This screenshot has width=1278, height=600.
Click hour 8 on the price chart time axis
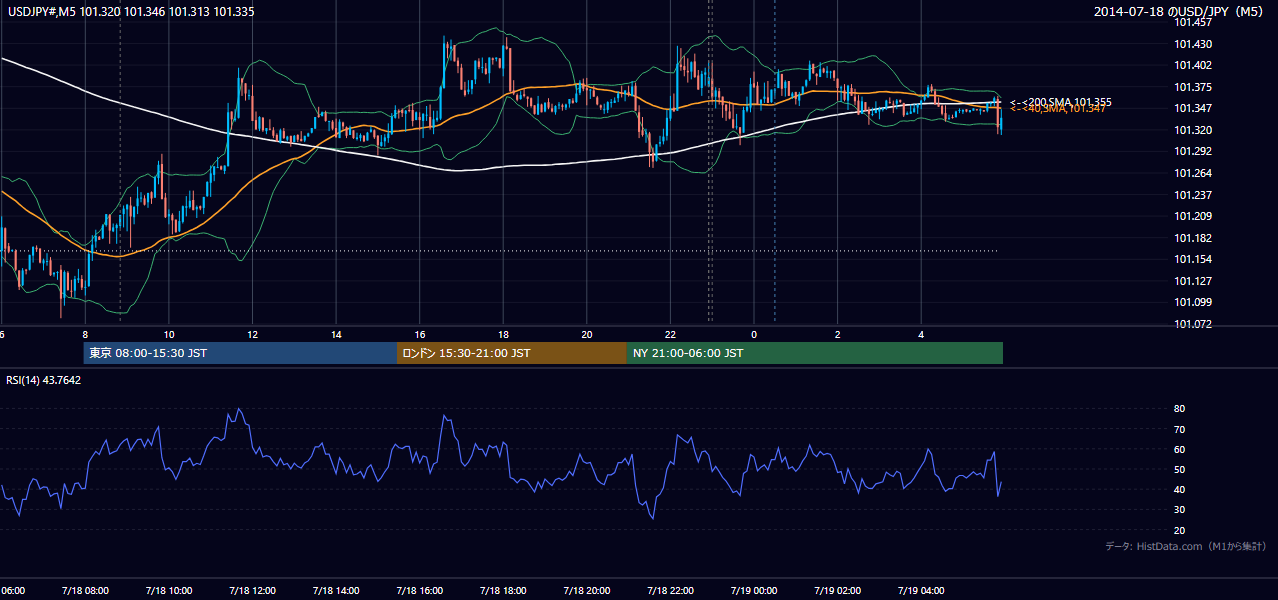click(x=85, y=334)
